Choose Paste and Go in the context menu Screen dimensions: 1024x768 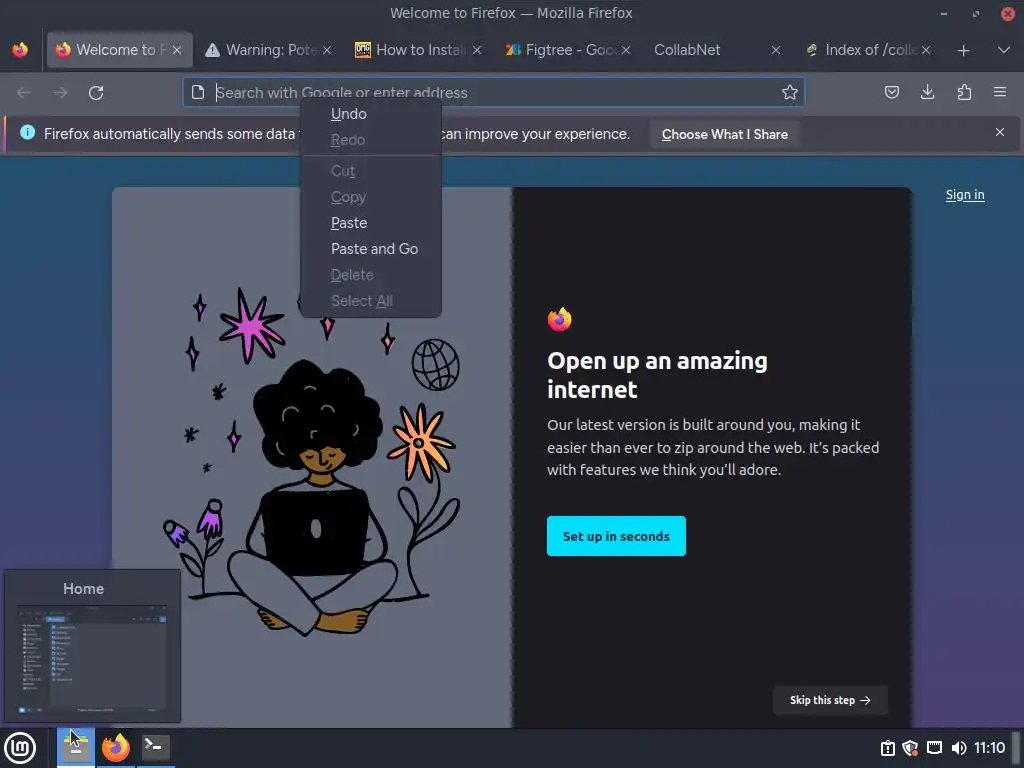371,249
